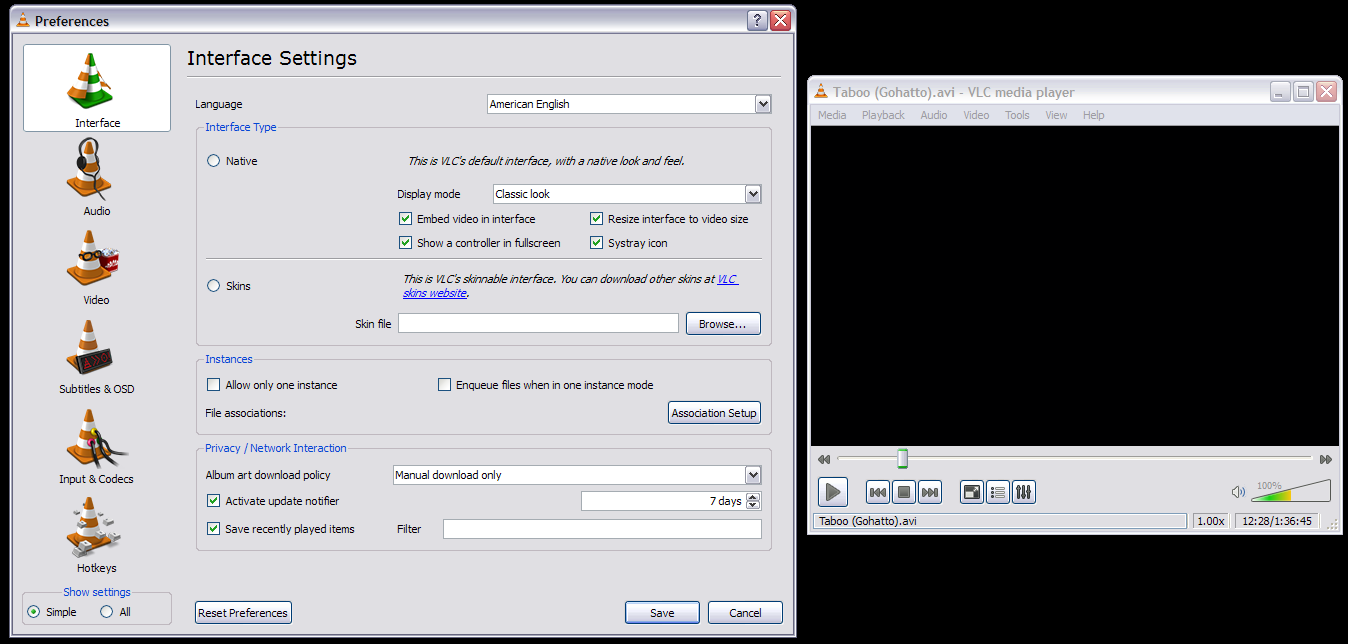Image resolution: width=1348 pixels, height=644 pixels.
Task: Disable Activate update notifier checkbox
Action: pyautogui.click(x=213, y=501)
